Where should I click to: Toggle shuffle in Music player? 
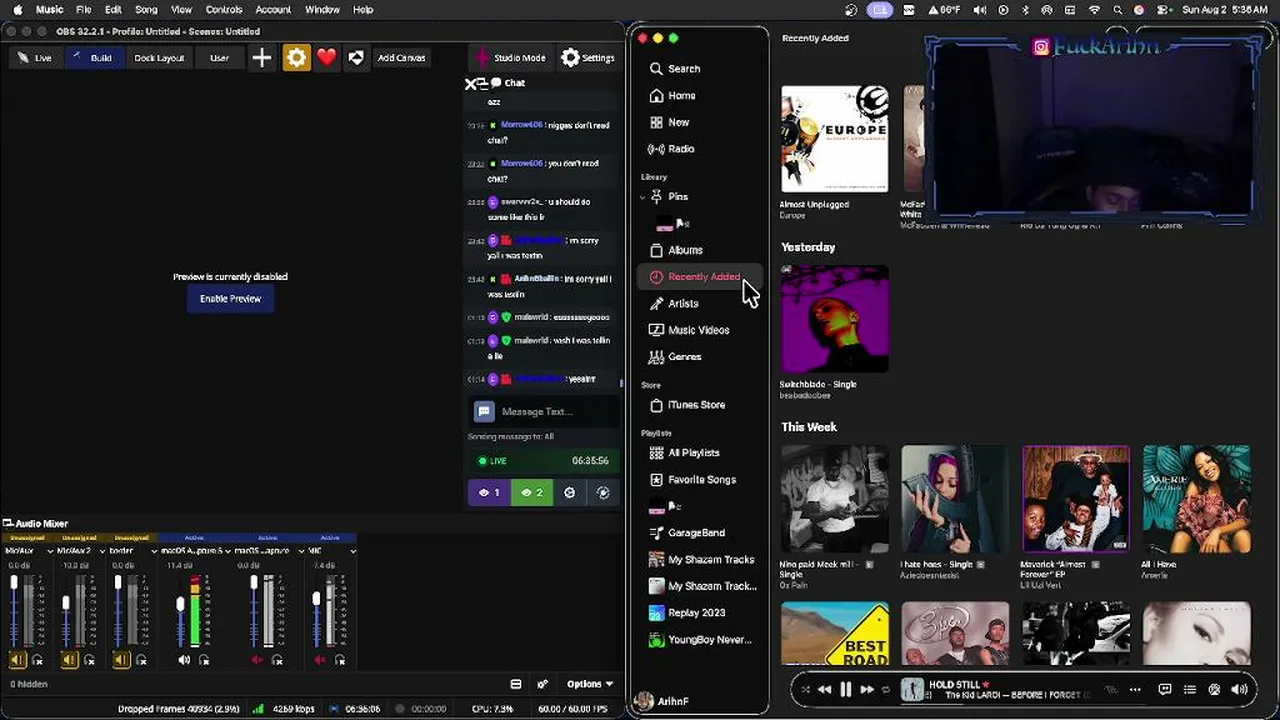(x=805, y=689)
